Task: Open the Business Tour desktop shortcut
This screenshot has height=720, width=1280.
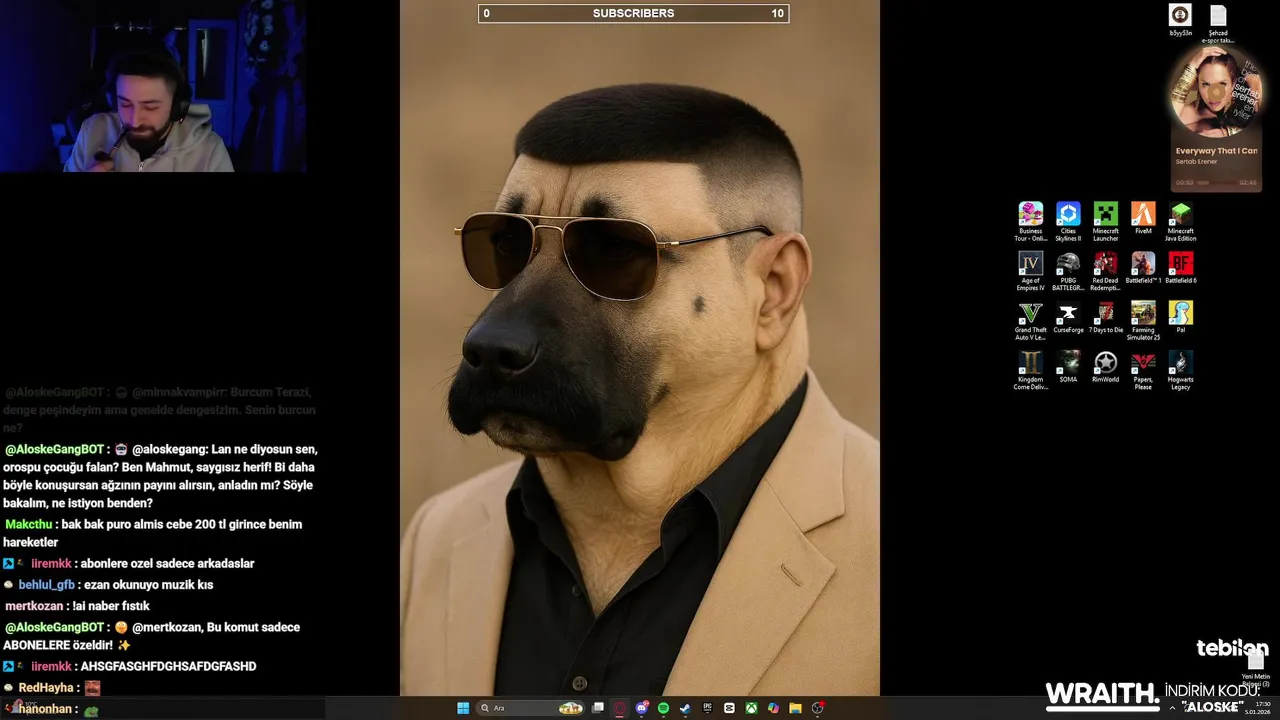Action: click(x=1030, y=222)
